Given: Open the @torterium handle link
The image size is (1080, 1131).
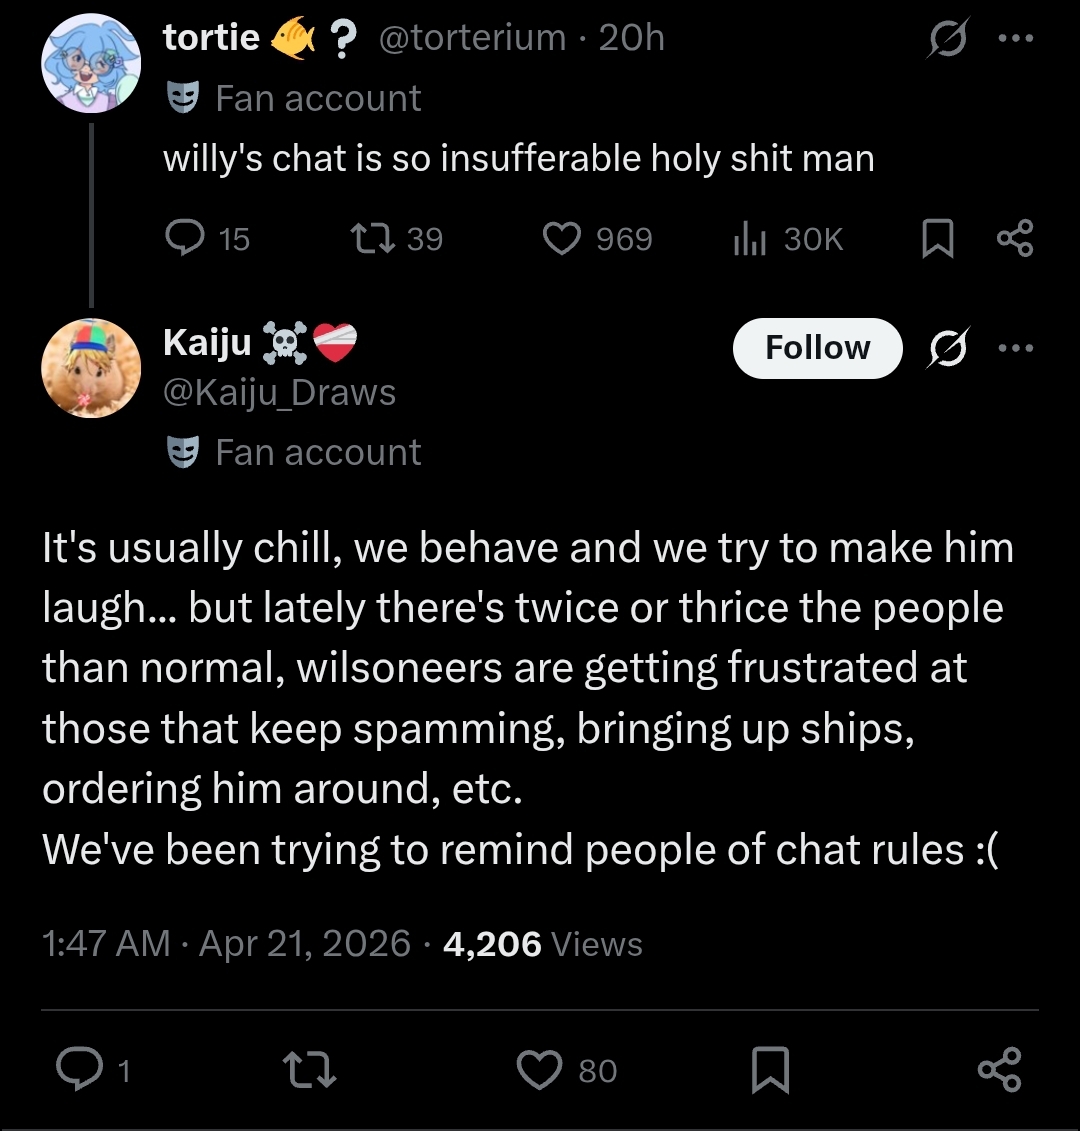Looking at the screenshot, I should pyautogui.click(x=473, y=38).
